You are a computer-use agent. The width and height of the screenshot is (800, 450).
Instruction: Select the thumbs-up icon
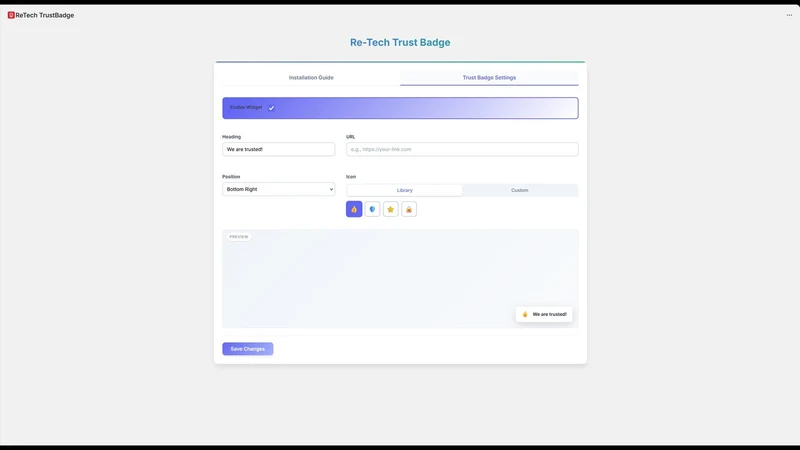click(354, 209)
